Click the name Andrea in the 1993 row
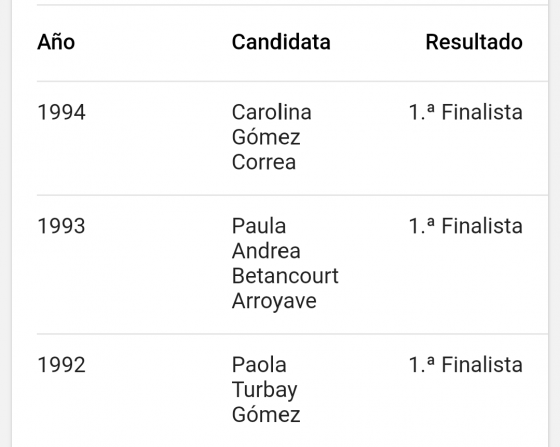This screenshot has width=560, height=447. pos(266,251)
